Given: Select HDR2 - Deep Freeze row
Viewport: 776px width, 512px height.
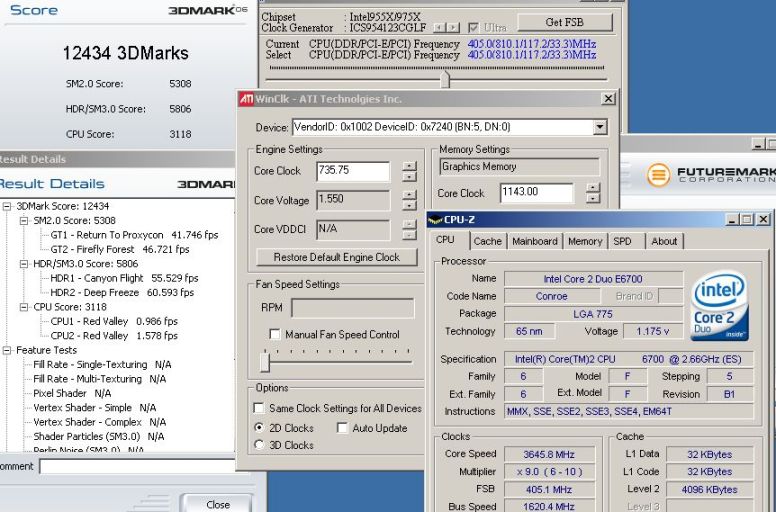Looking at the screenshot, I should pos(122,292).
